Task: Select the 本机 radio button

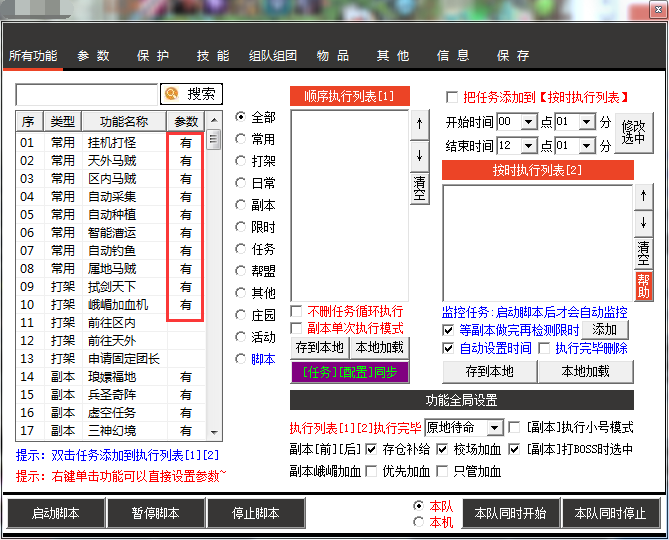Action: tap(419, 522)
